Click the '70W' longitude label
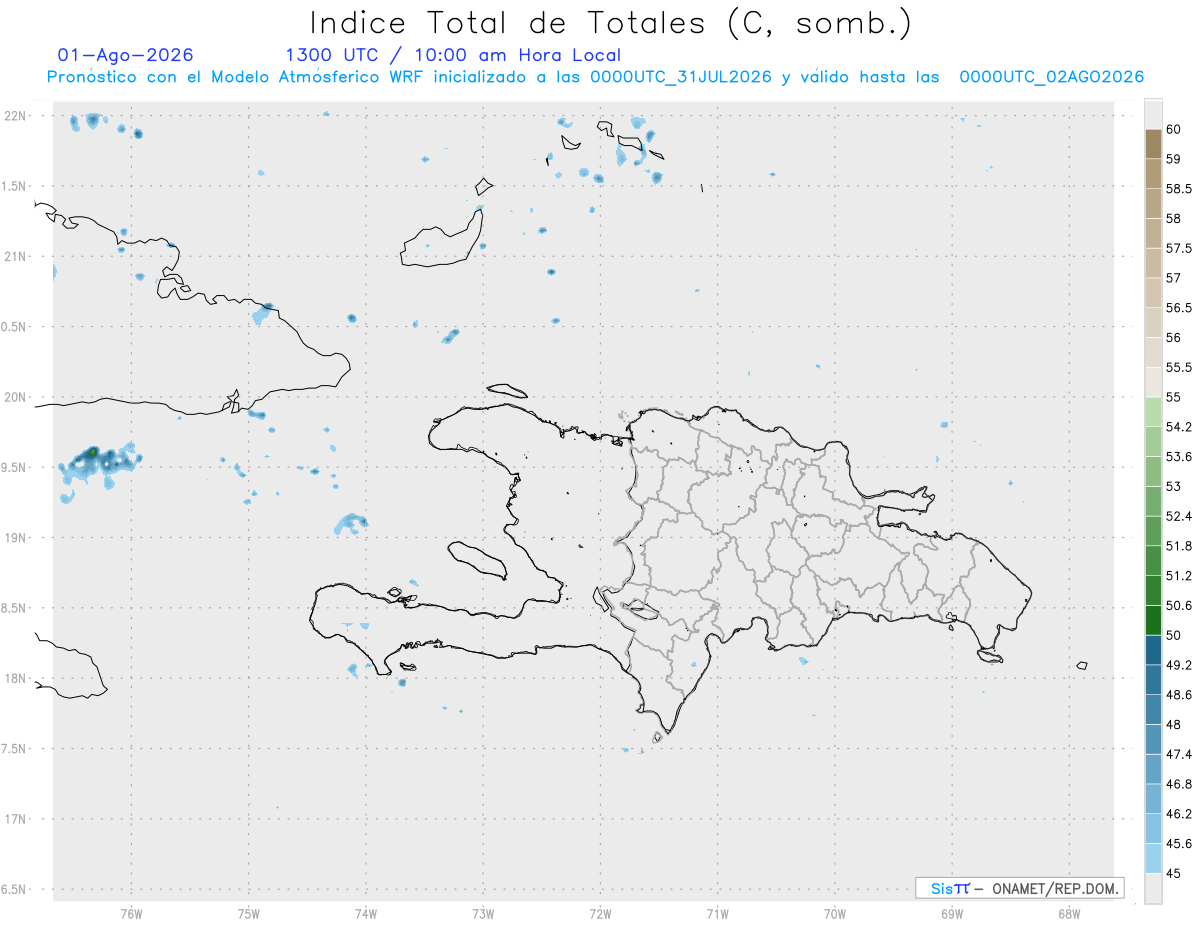 coord(835,913)
